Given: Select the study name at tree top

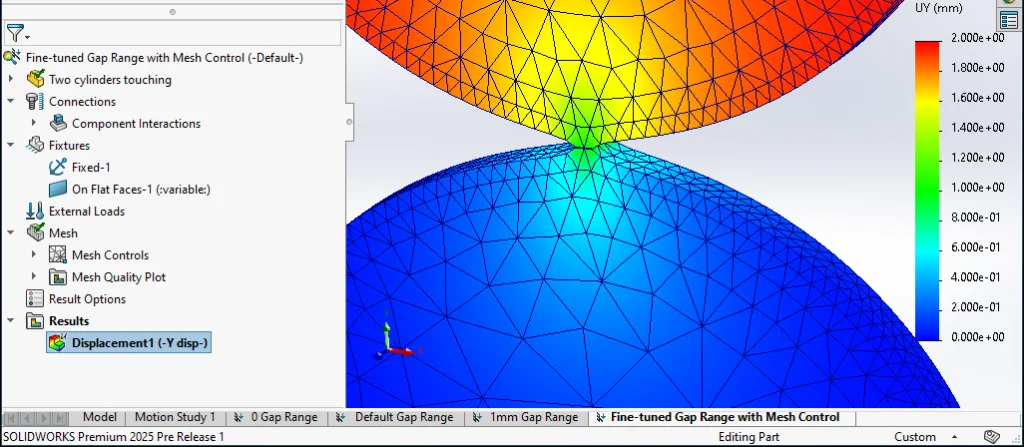Looking at the screenshot, I should [x=165, y=58].
